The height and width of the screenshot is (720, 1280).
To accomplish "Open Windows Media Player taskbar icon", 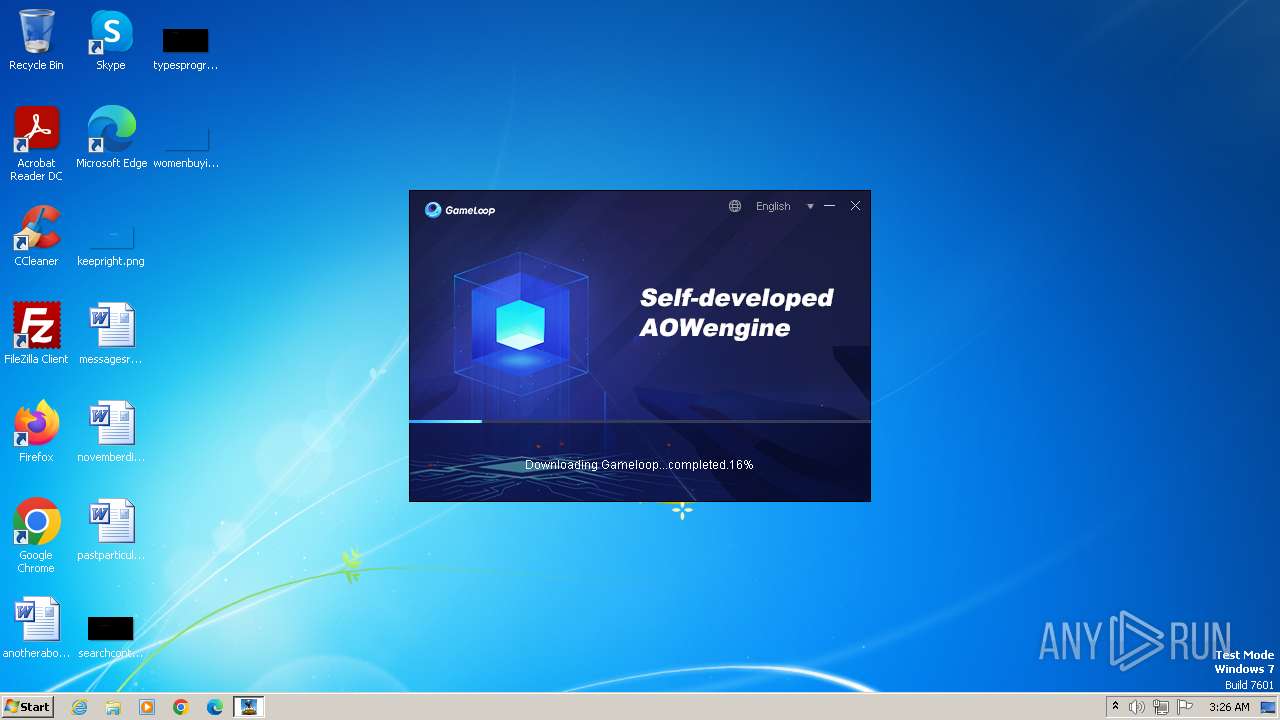I will (147, 707).
